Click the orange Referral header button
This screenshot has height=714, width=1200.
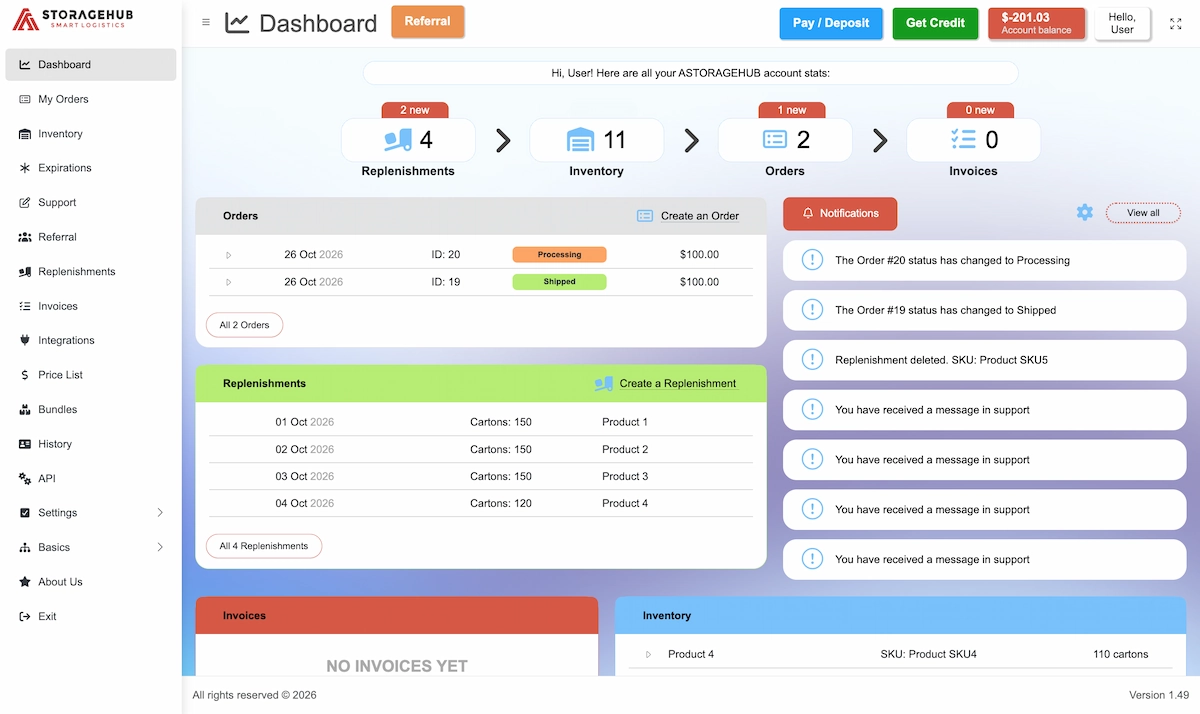(x=428, y=21)
